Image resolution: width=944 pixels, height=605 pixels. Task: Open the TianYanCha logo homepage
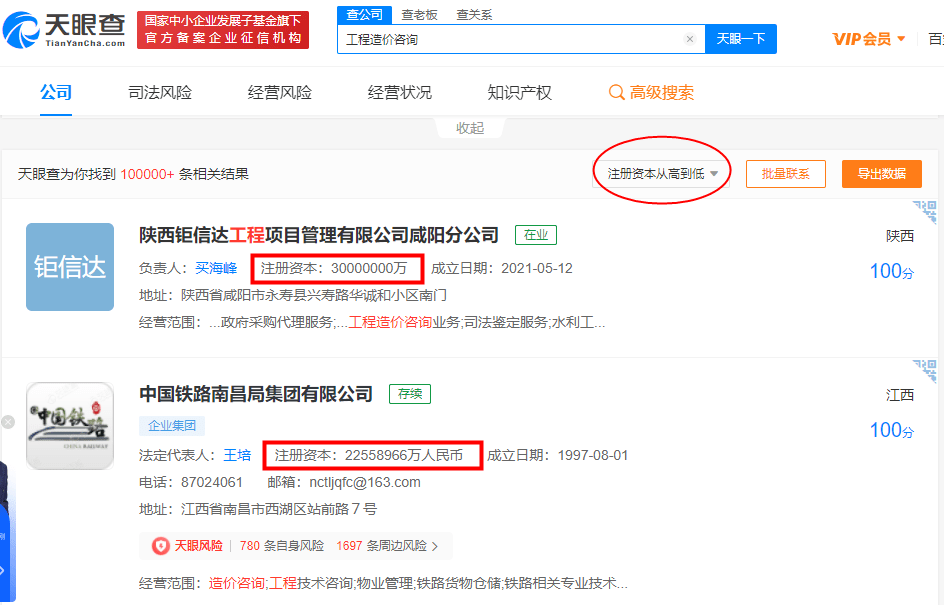64,29
